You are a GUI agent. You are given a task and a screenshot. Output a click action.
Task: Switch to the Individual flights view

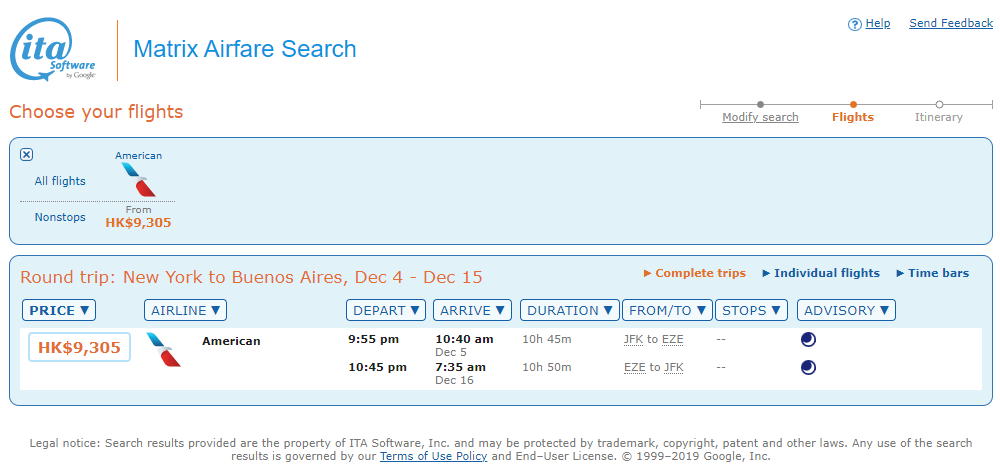pyautogui.click(x=821, y=273)
